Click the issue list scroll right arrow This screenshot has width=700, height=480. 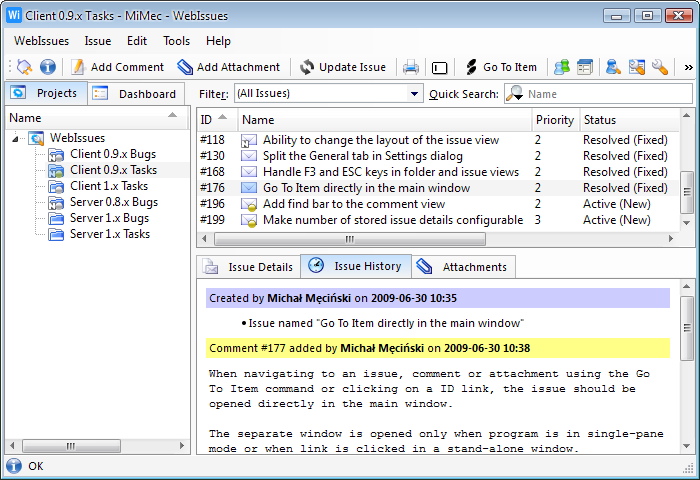coord(671,239)
